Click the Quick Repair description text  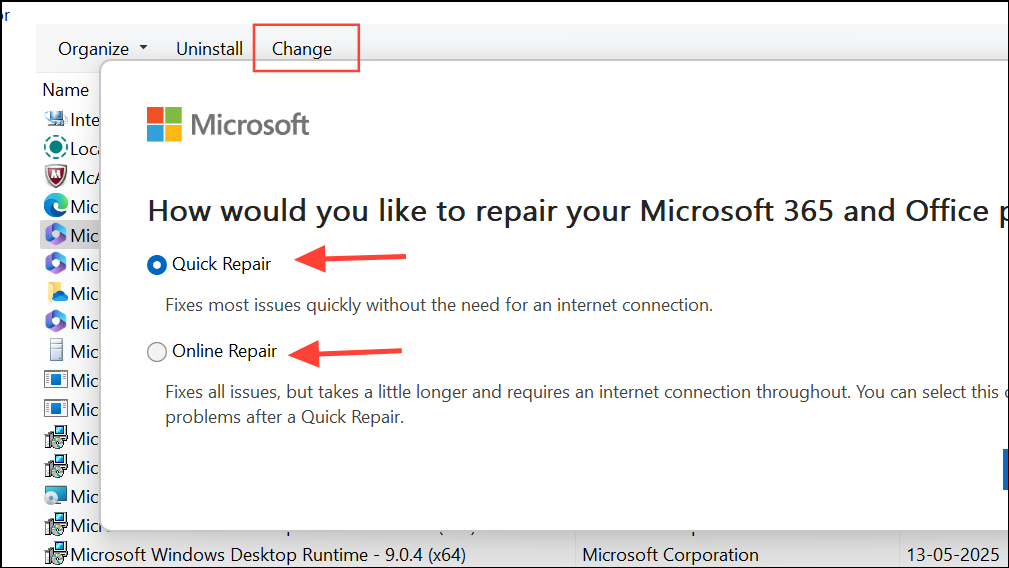439,305
